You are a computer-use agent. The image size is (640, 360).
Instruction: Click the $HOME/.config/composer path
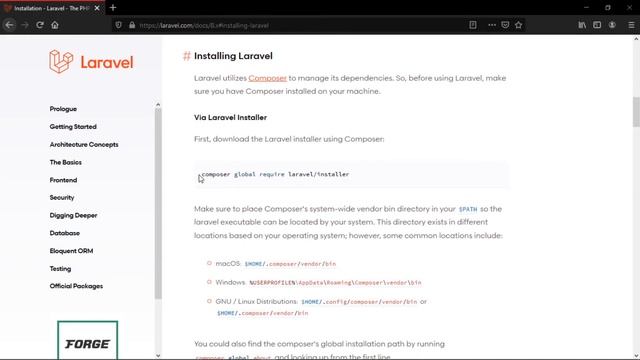pyautogui.click(x=359, y=302)
